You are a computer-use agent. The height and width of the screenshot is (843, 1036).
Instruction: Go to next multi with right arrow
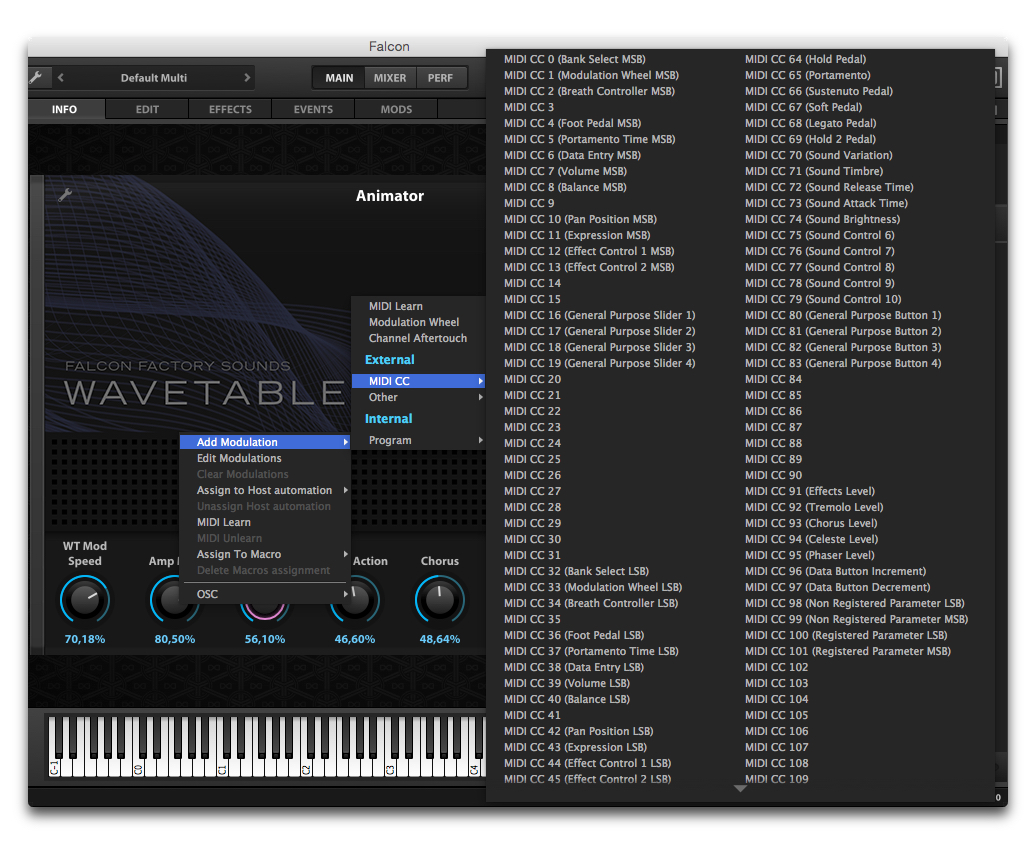pyautogui.click(x=247, y=77)
